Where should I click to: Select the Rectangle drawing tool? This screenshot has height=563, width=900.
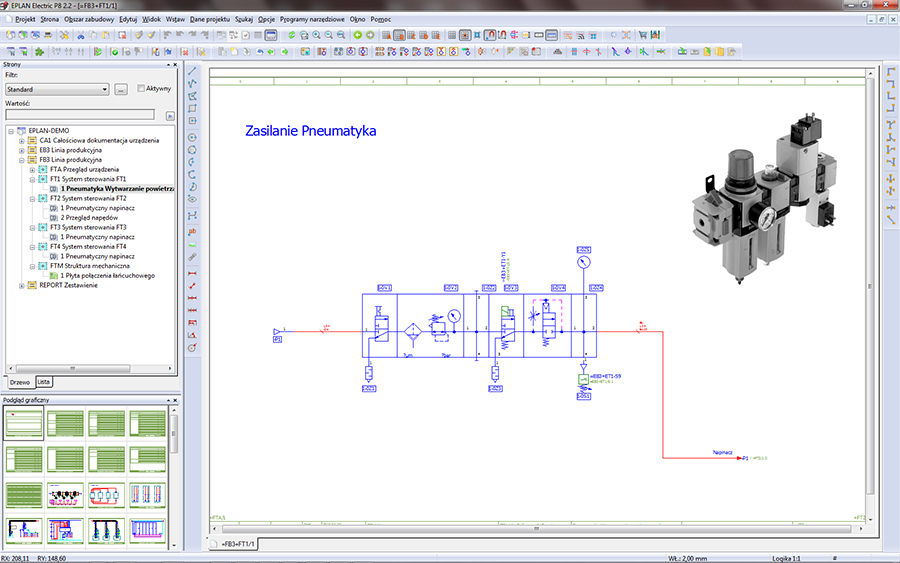coord(192,108)
